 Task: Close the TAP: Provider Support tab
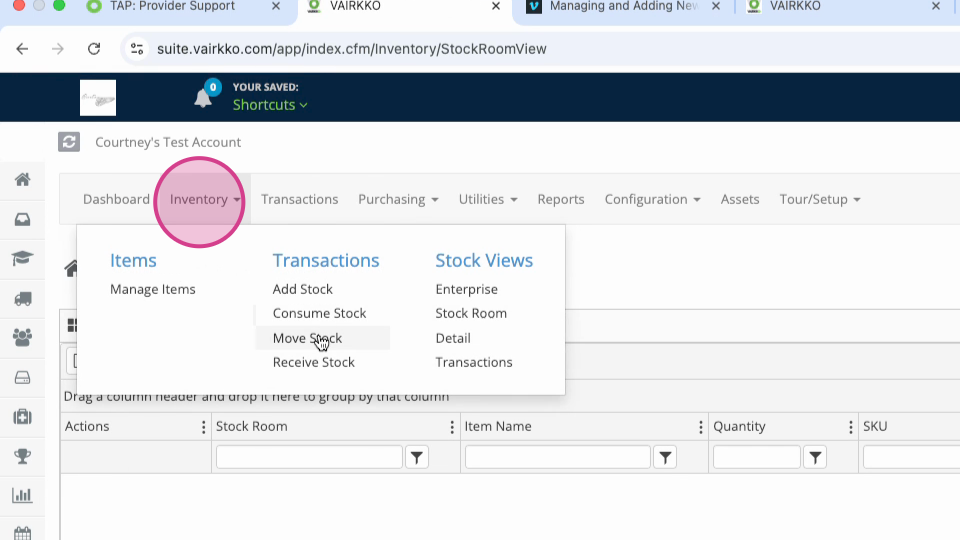pyautogui.click(x=276, y=6)
